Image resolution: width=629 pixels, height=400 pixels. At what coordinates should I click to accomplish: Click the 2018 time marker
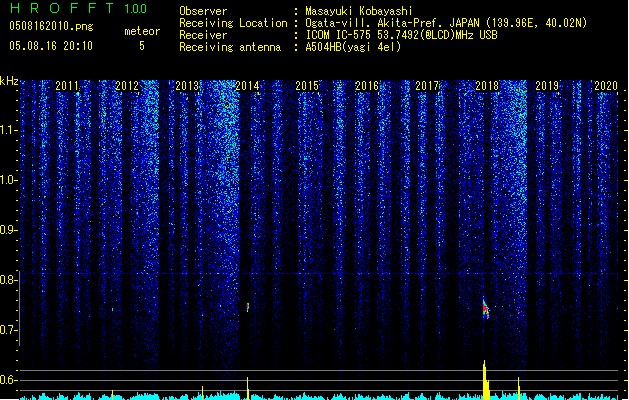point(487,86)
